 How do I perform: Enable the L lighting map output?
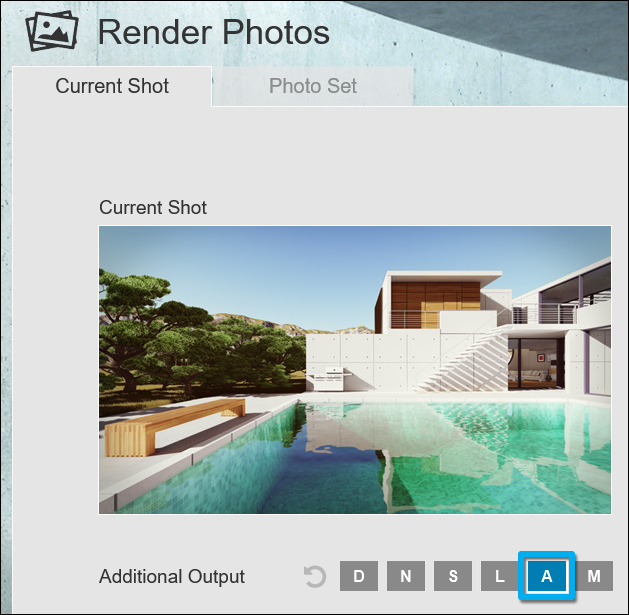pyautogui.click(x=500, y=576)
